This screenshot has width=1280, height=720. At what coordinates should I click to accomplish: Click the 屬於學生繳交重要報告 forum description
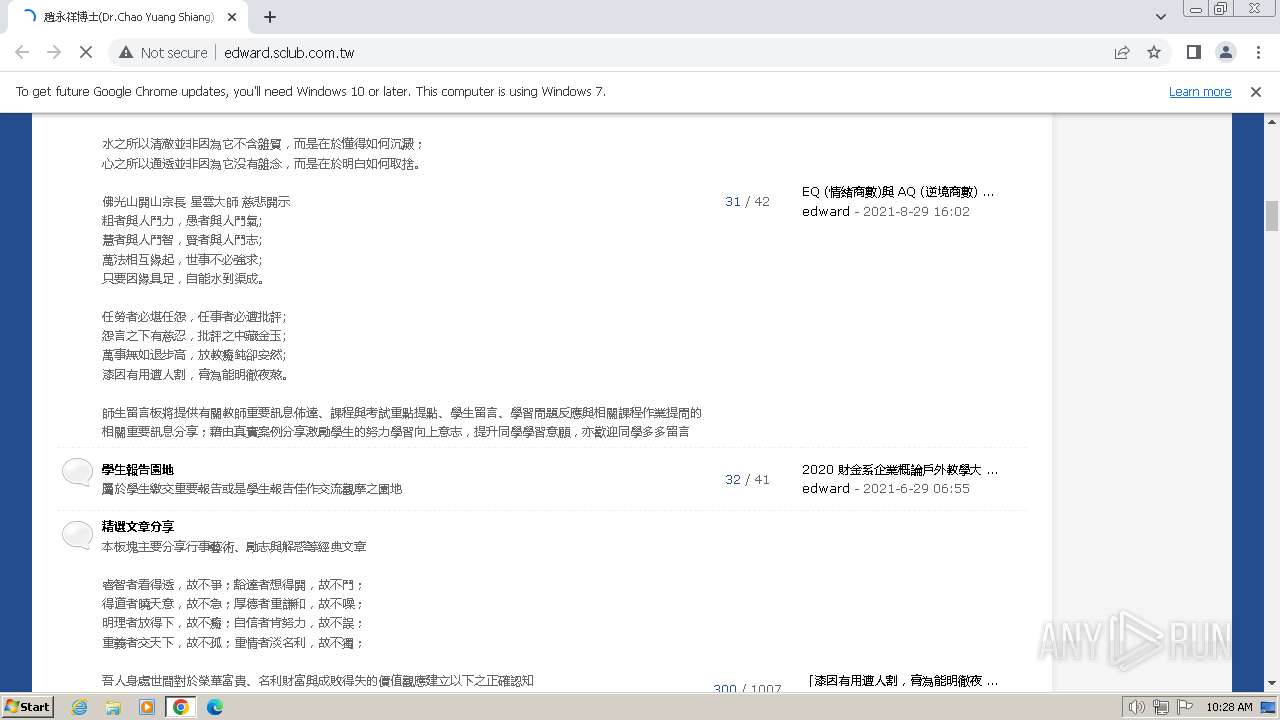tap(252, 489)
